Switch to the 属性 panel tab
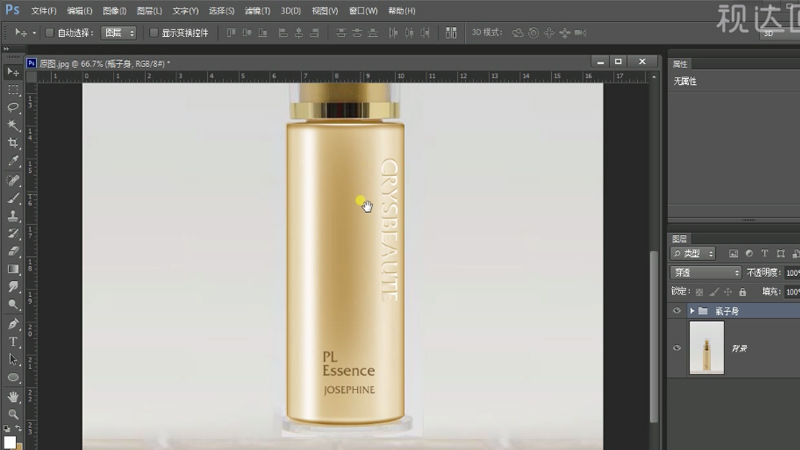 click(x=680, y=64)
